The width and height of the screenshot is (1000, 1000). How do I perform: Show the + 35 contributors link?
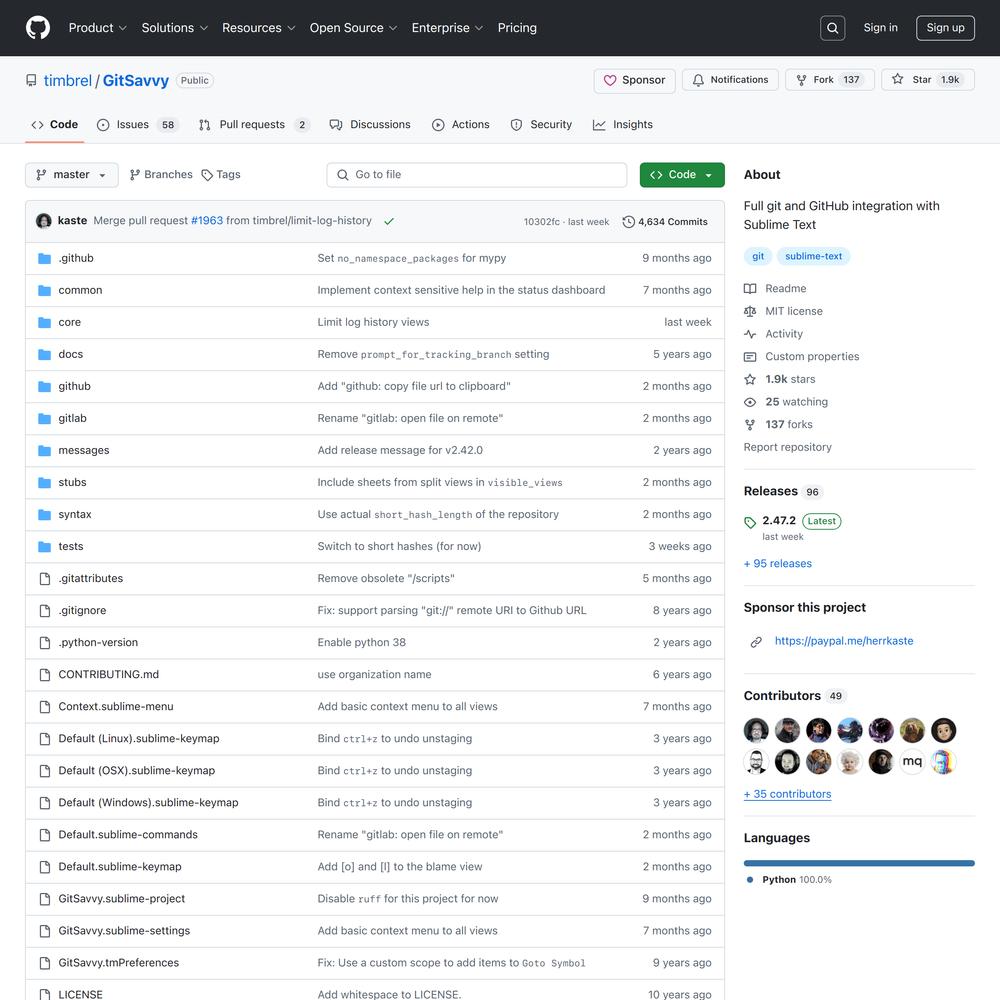tap(788, 795)
